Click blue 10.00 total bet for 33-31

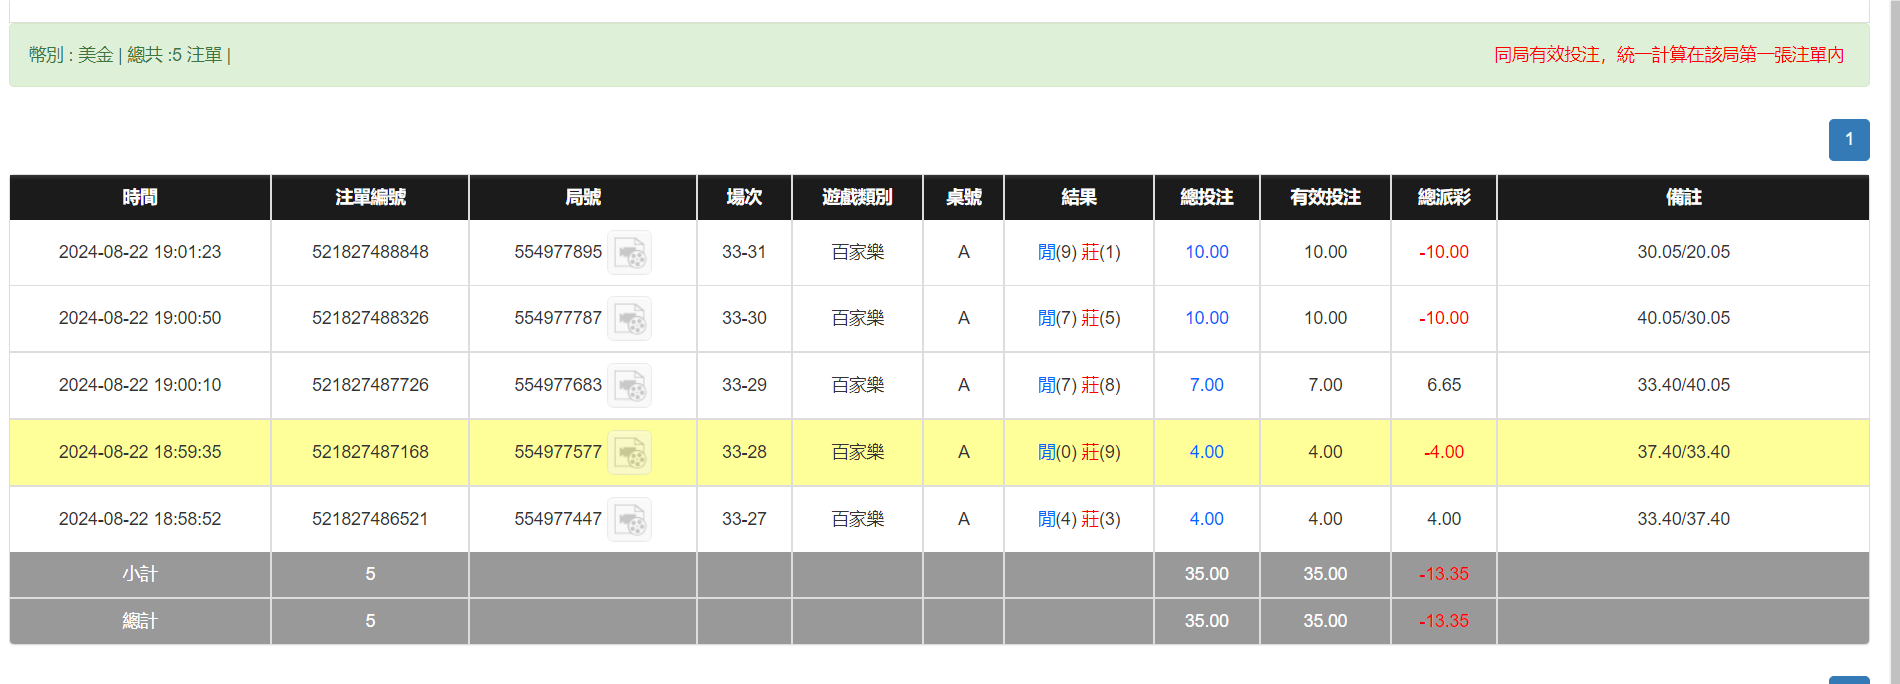pyautogui.click(x=1206, y=252)
